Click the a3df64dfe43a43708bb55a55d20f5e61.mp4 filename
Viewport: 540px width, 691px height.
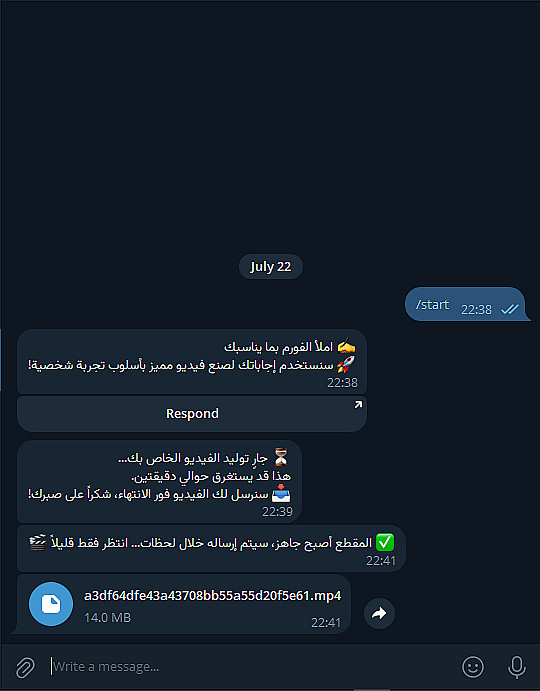pos(212,595)
